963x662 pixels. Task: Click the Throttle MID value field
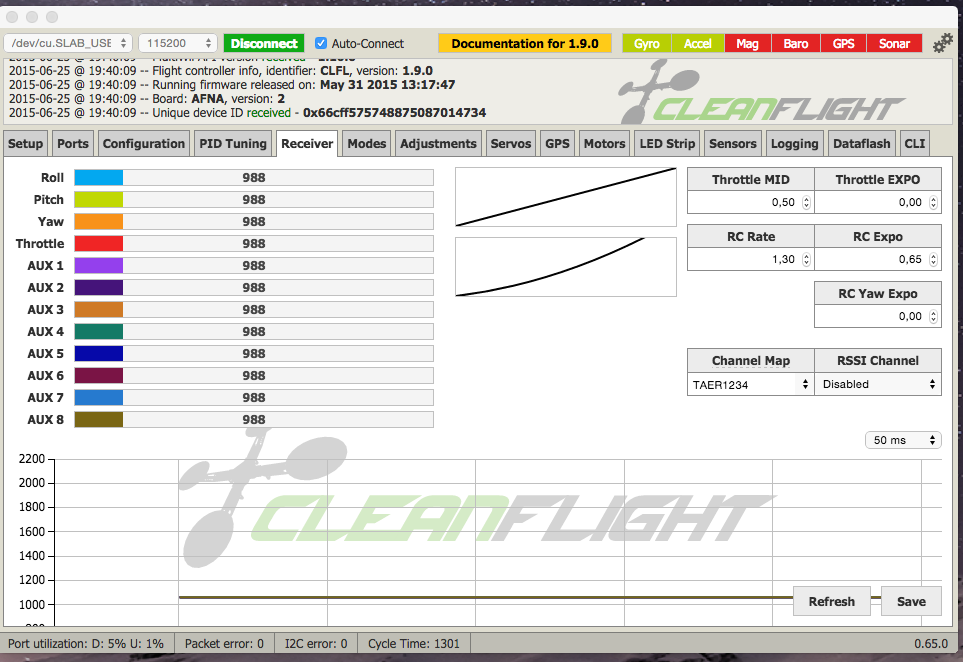point(751,202)
